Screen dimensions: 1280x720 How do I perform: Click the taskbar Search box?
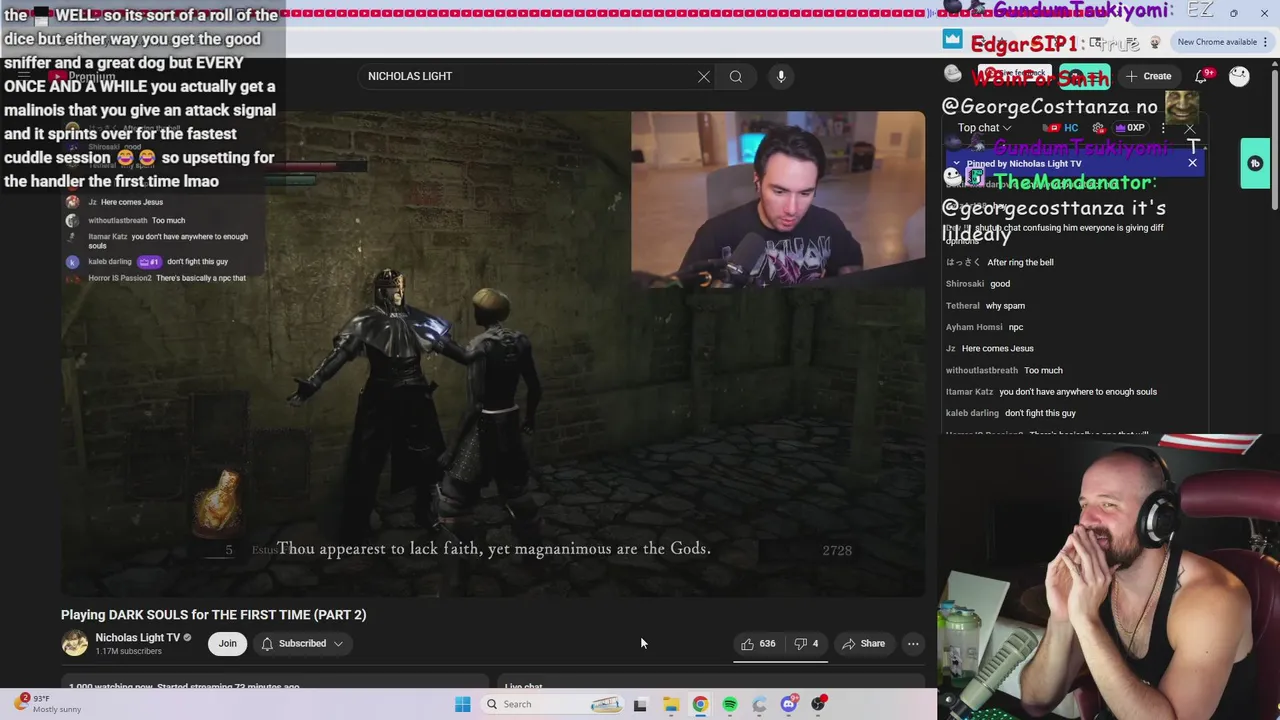550,704
